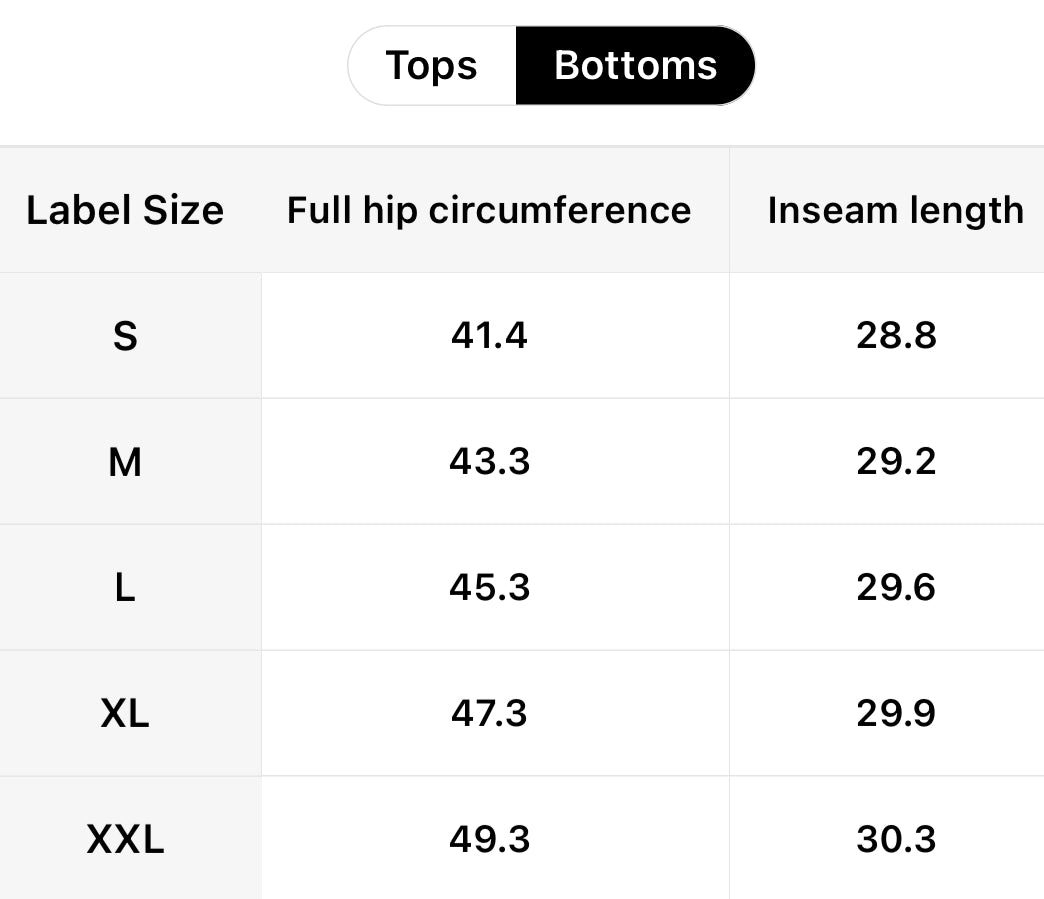Switch to the Tops tab
The width and height of the screenshot is (1044, 899).
pos(431,66)
